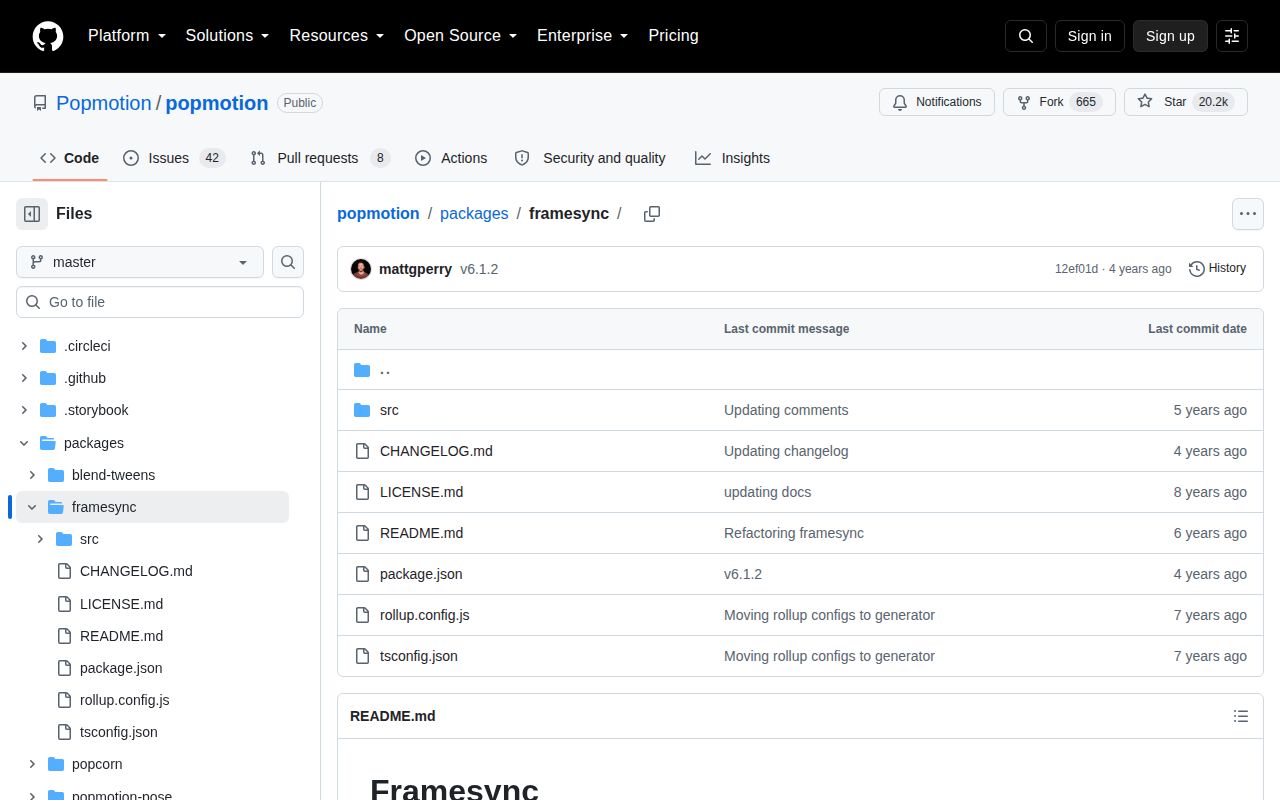
Task: Navigate to popmotion breadcrumb root link
Action: pyautogui.click(x=378, y=214)
